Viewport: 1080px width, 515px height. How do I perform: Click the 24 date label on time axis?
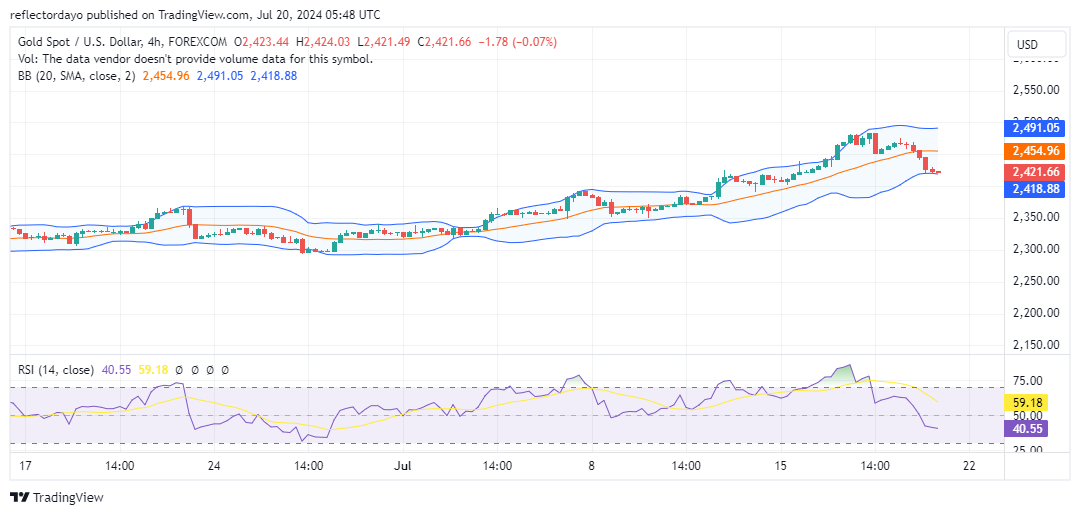[214, 466]
